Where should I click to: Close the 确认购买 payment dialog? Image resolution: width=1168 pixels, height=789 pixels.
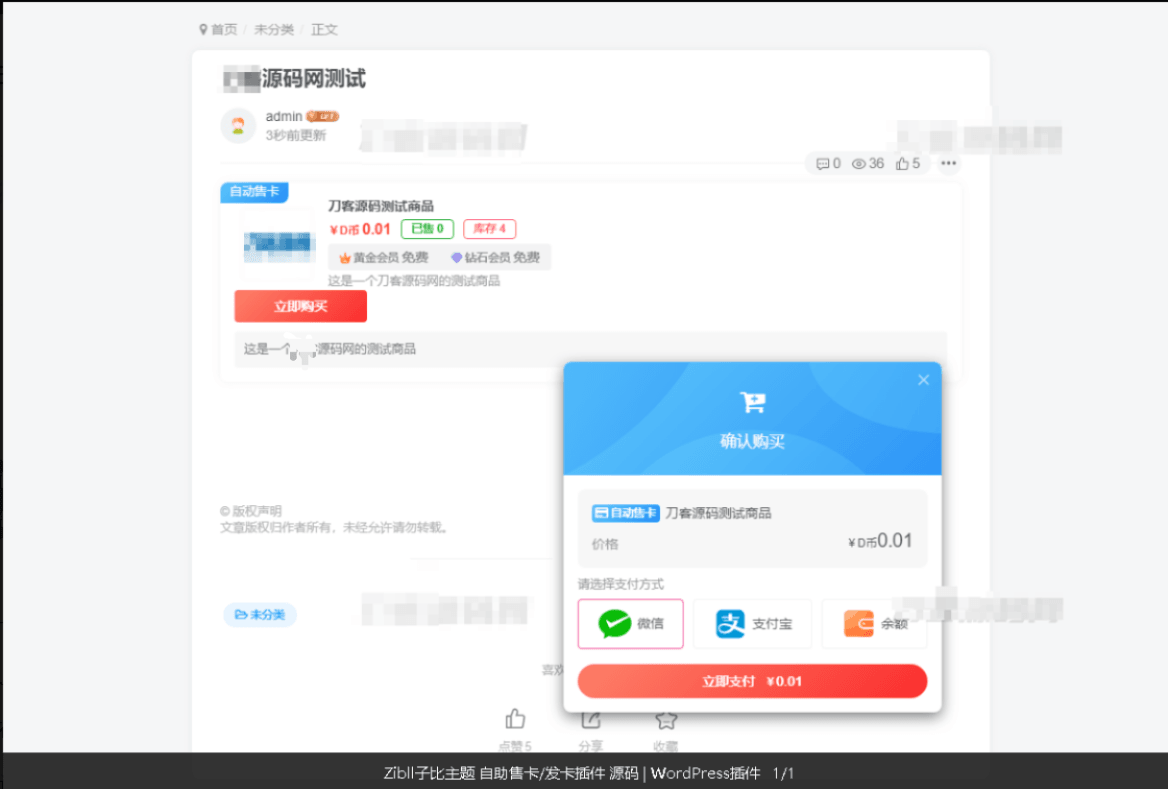coord(923,380)
